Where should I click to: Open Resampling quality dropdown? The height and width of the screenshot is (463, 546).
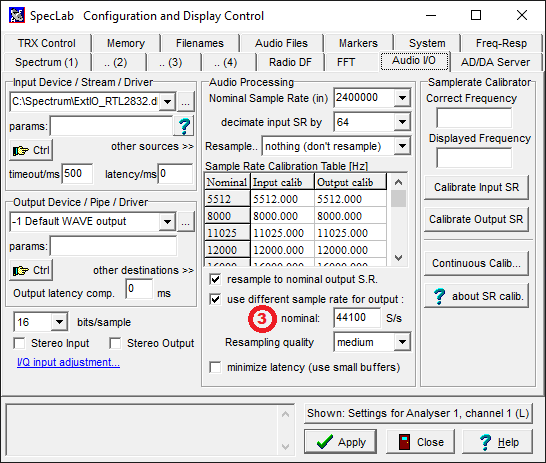coord(402,342)
